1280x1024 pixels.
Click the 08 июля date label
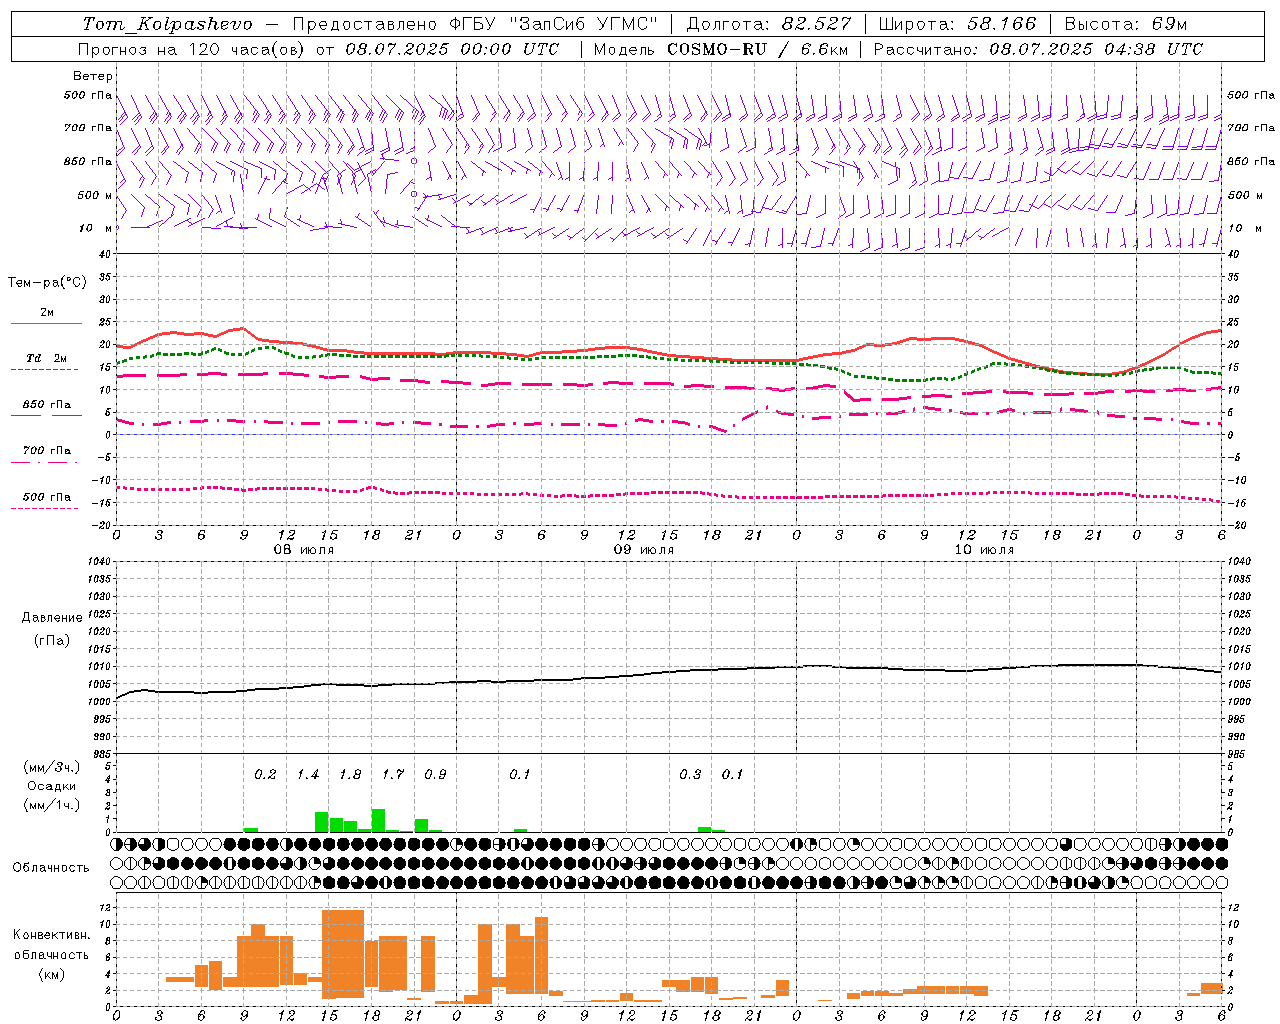click(x=304, y=550)
